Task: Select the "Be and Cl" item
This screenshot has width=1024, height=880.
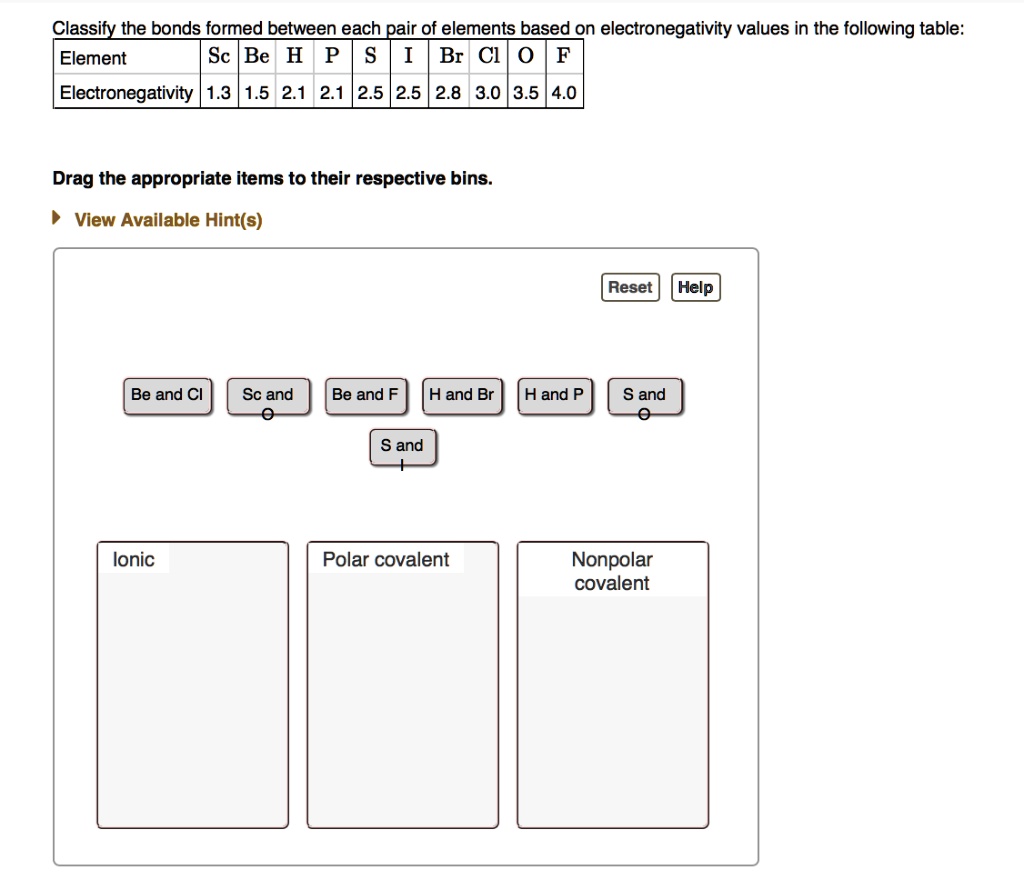Action: click(167, 395)
